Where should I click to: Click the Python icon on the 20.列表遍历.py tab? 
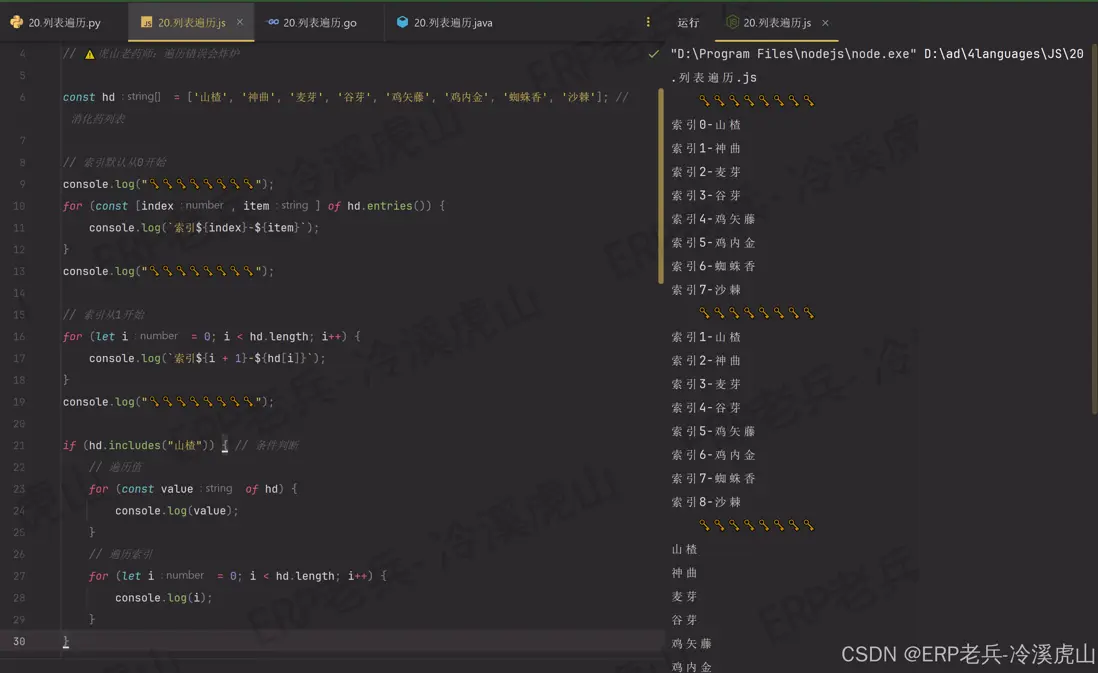coord(18,21)
